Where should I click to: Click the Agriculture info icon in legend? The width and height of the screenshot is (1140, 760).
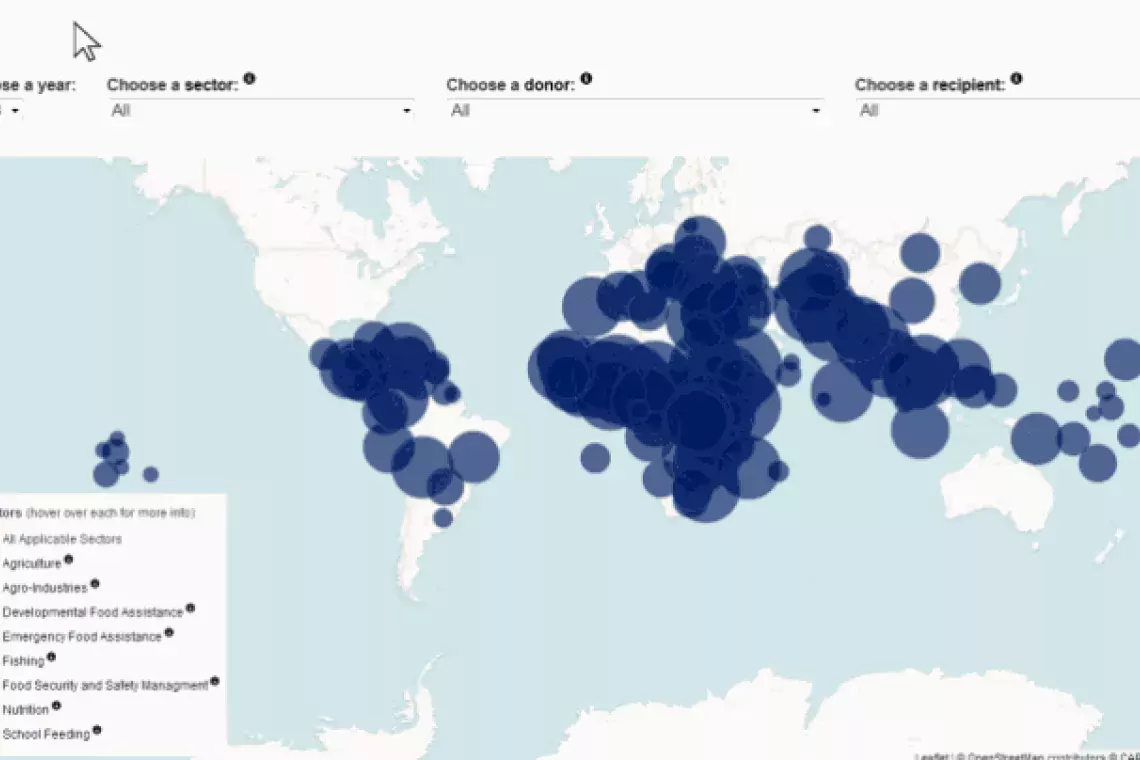coord(69,560)
